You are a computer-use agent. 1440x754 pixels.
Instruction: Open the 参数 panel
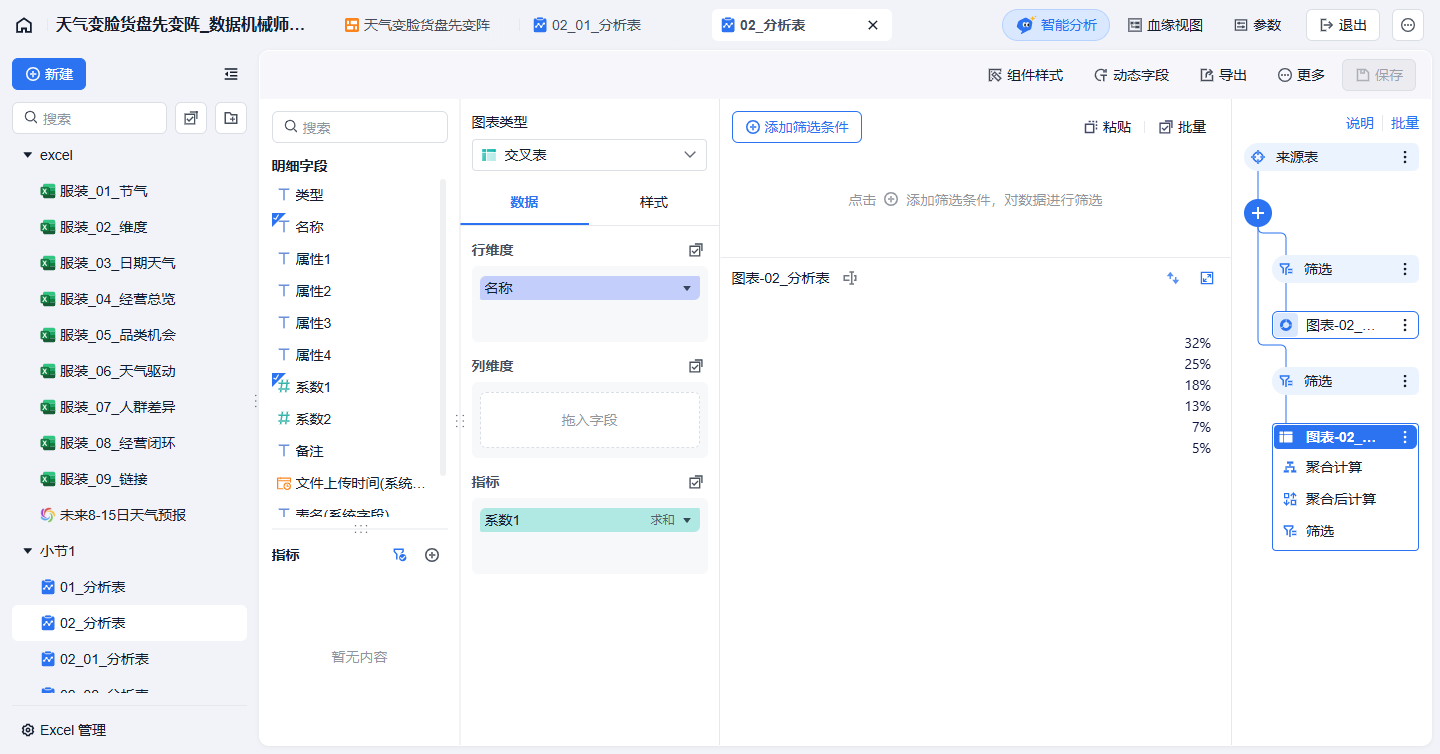(1257, 25)
